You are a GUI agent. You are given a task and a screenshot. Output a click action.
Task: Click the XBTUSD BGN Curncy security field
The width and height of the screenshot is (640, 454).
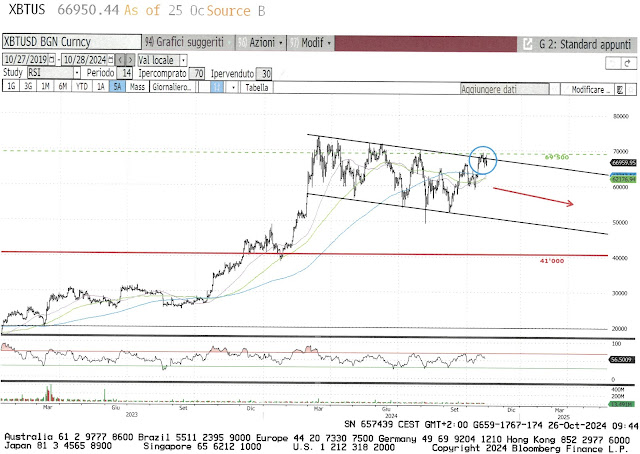pos(72,42)
